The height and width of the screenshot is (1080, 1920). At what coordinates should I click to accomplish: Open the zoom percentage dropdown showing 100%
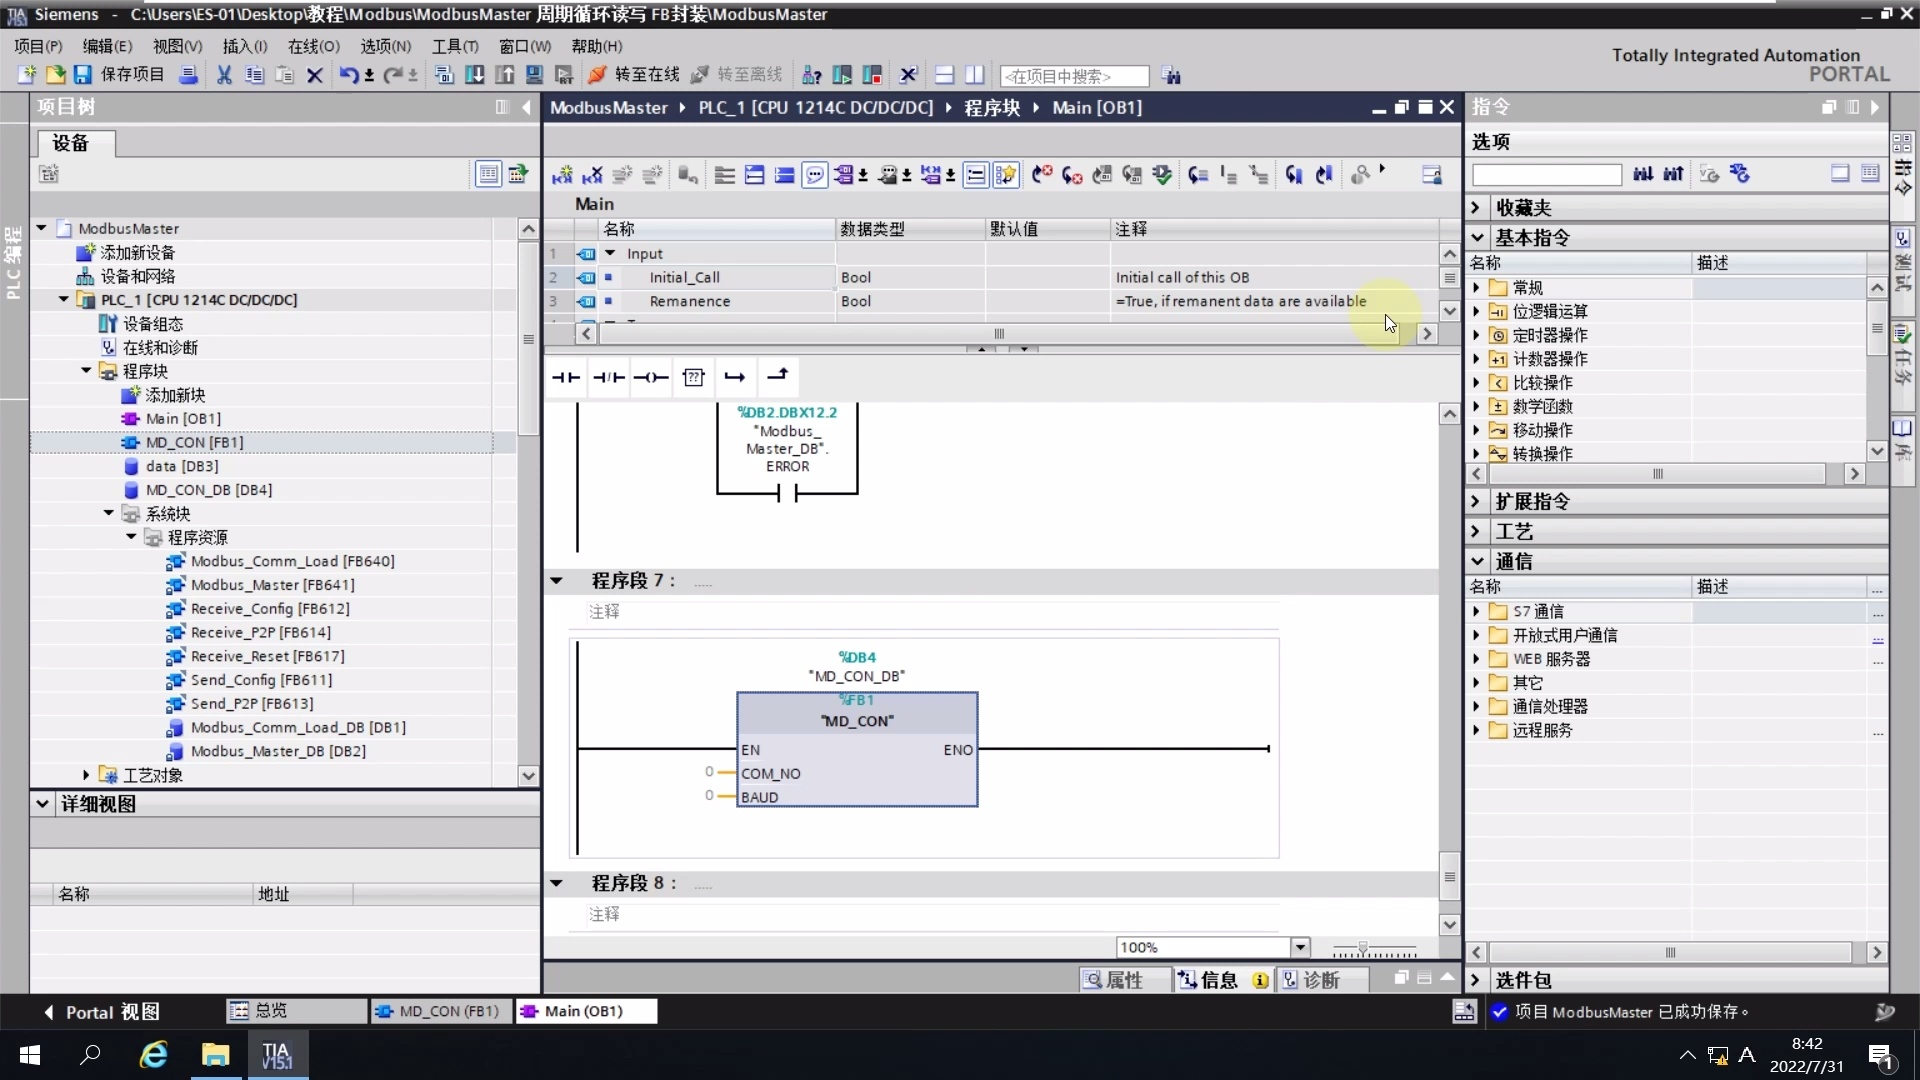[x=1300, y=947]
